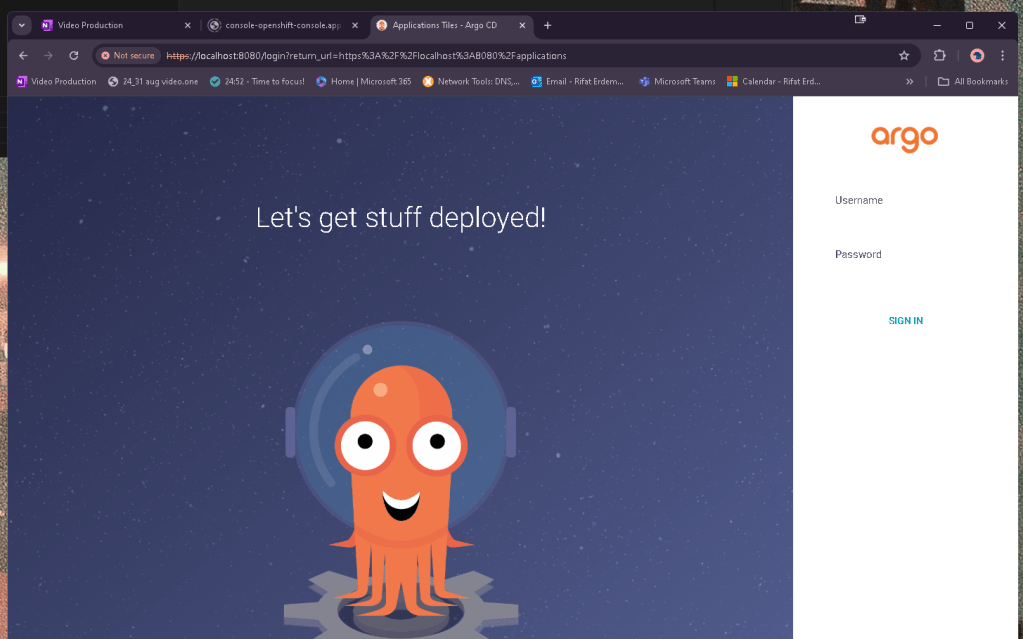Image resolution: width=1023 pixels, height=639 pixels.
Task: Click the Argo octopus mascot image
Action: click(401, 480)
